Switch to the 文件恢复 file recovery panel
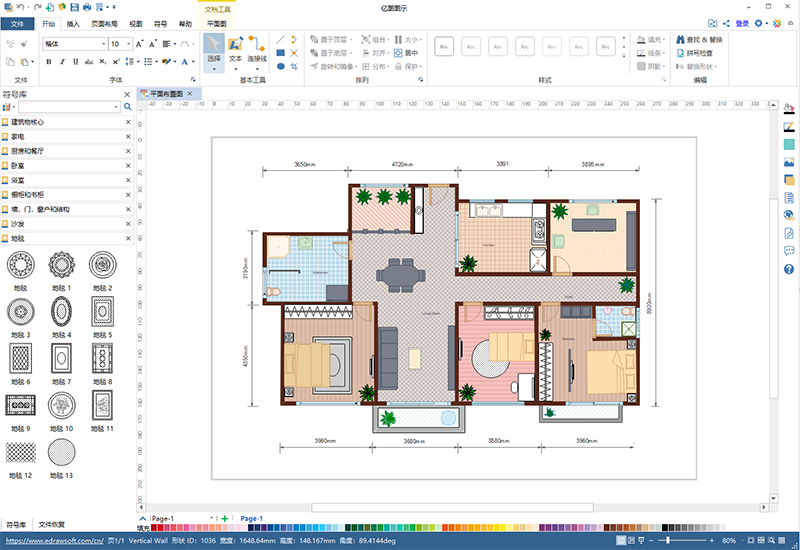This screenshot has height=550, width=800. 52,524
